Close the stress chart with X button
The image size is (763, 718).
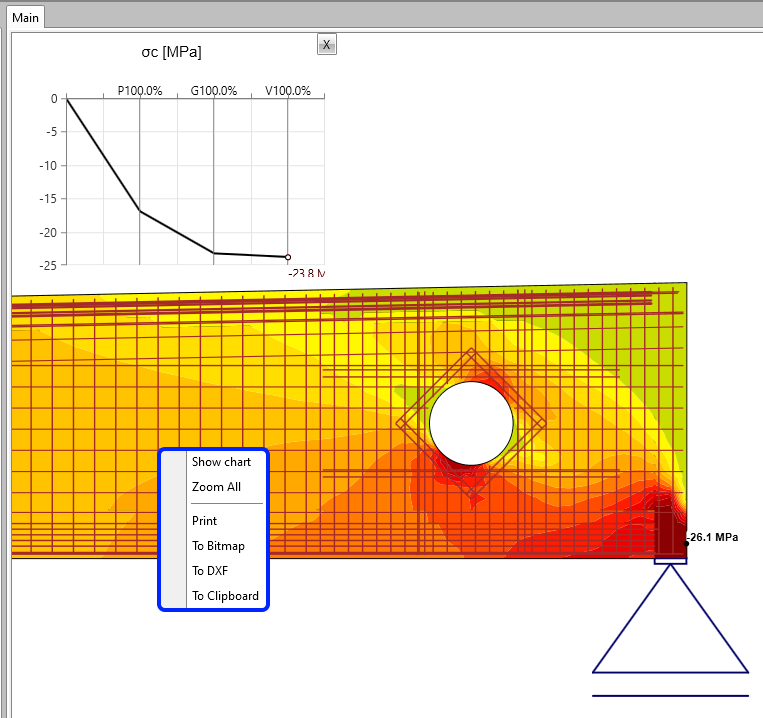click(x=327, y=44)
